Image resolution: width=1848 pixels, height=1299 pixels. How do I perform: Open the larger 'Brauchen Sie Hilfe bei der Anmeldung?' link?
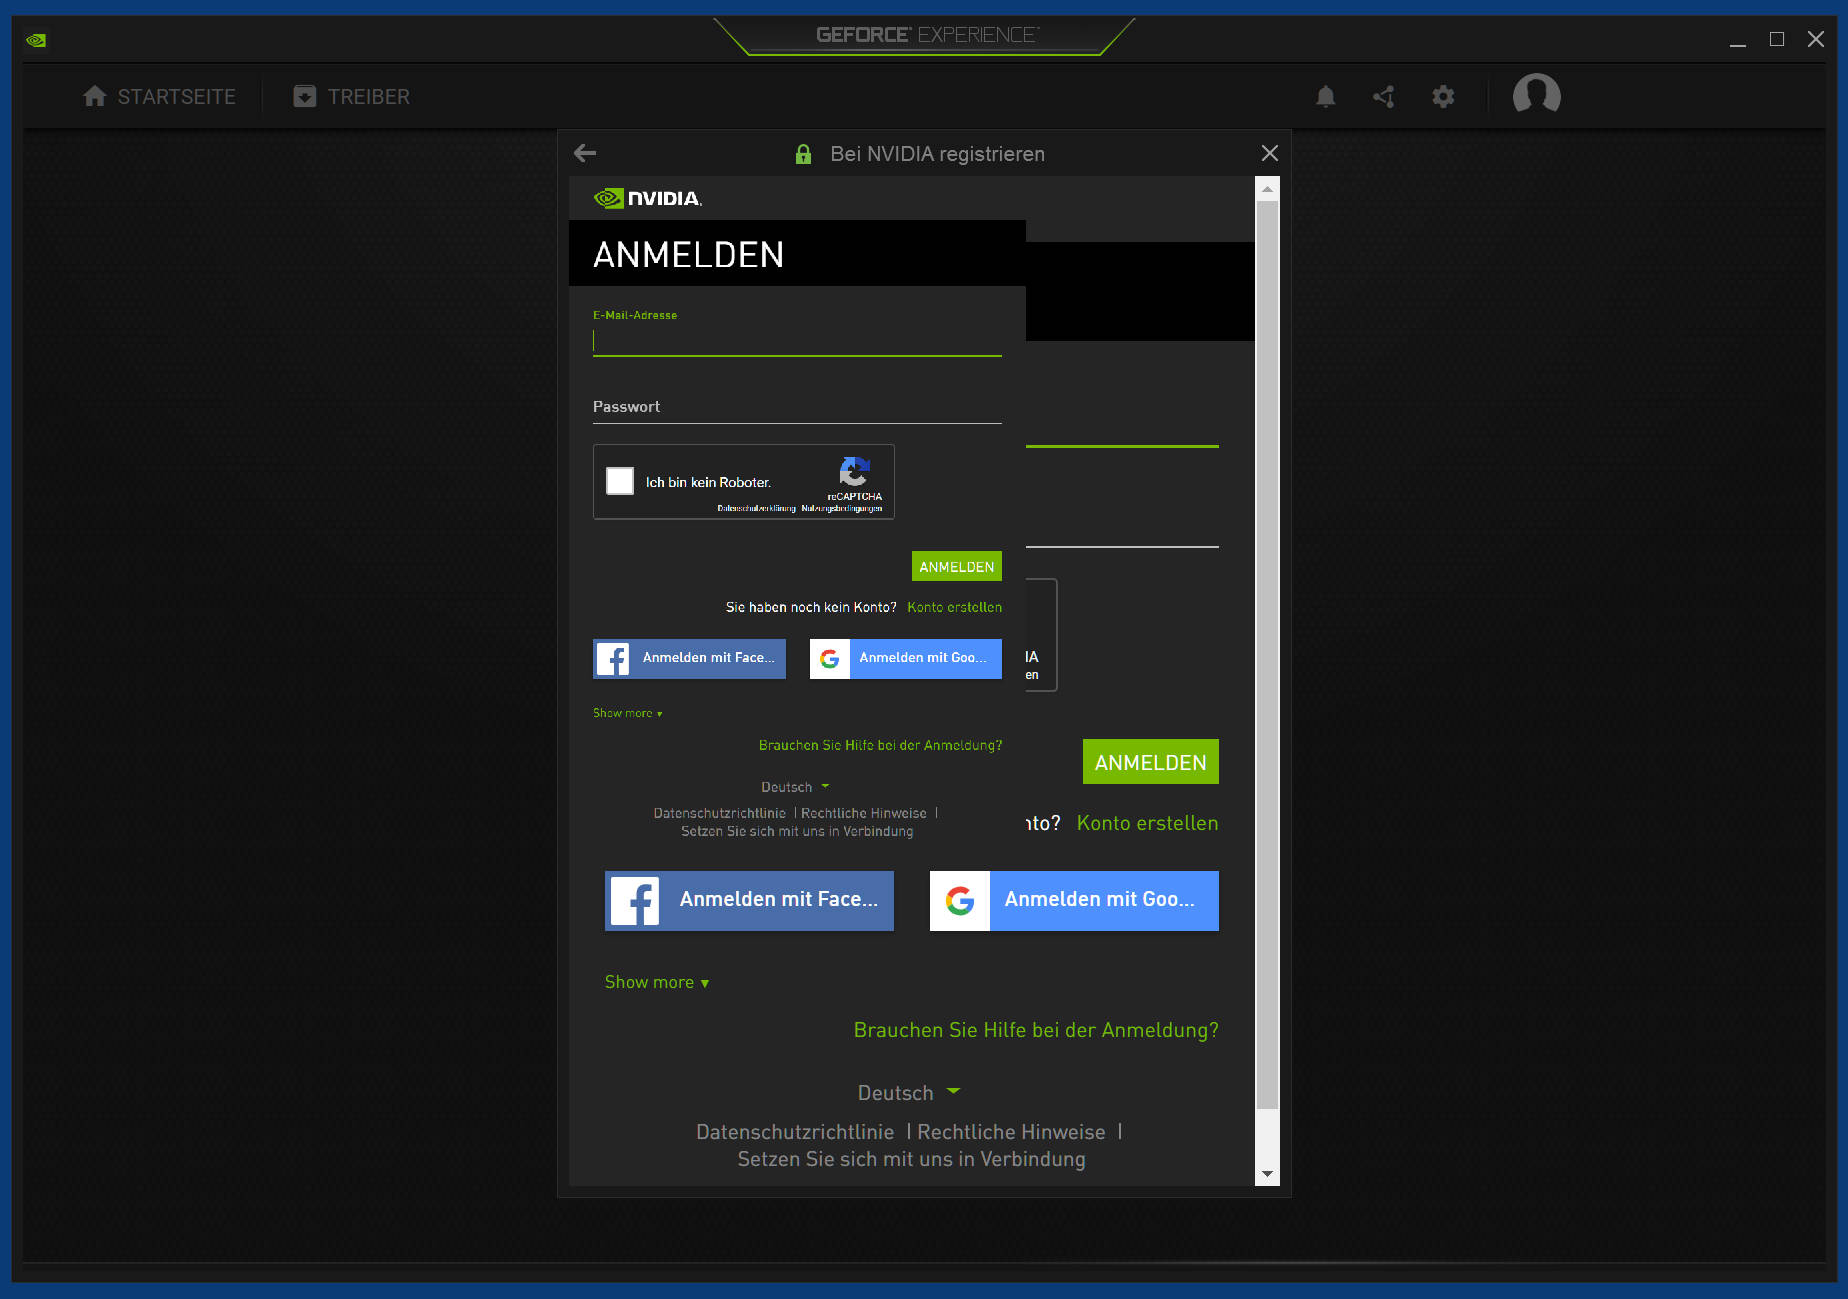coord(1036,1030)
